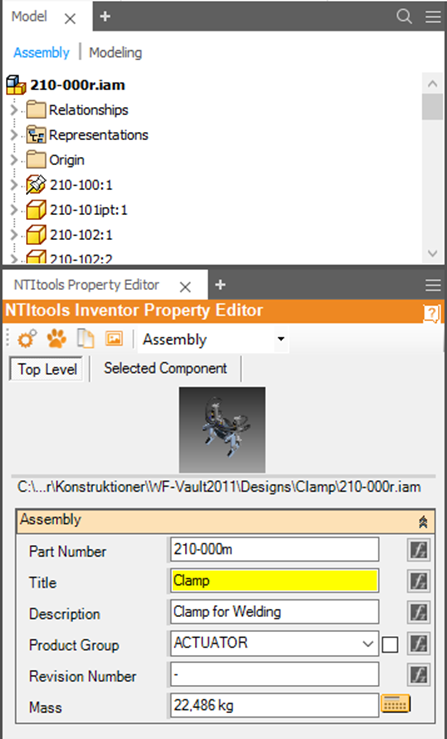Click the yellow Title field containing Clamp
447x739 pixels.
tap(274, 581)
